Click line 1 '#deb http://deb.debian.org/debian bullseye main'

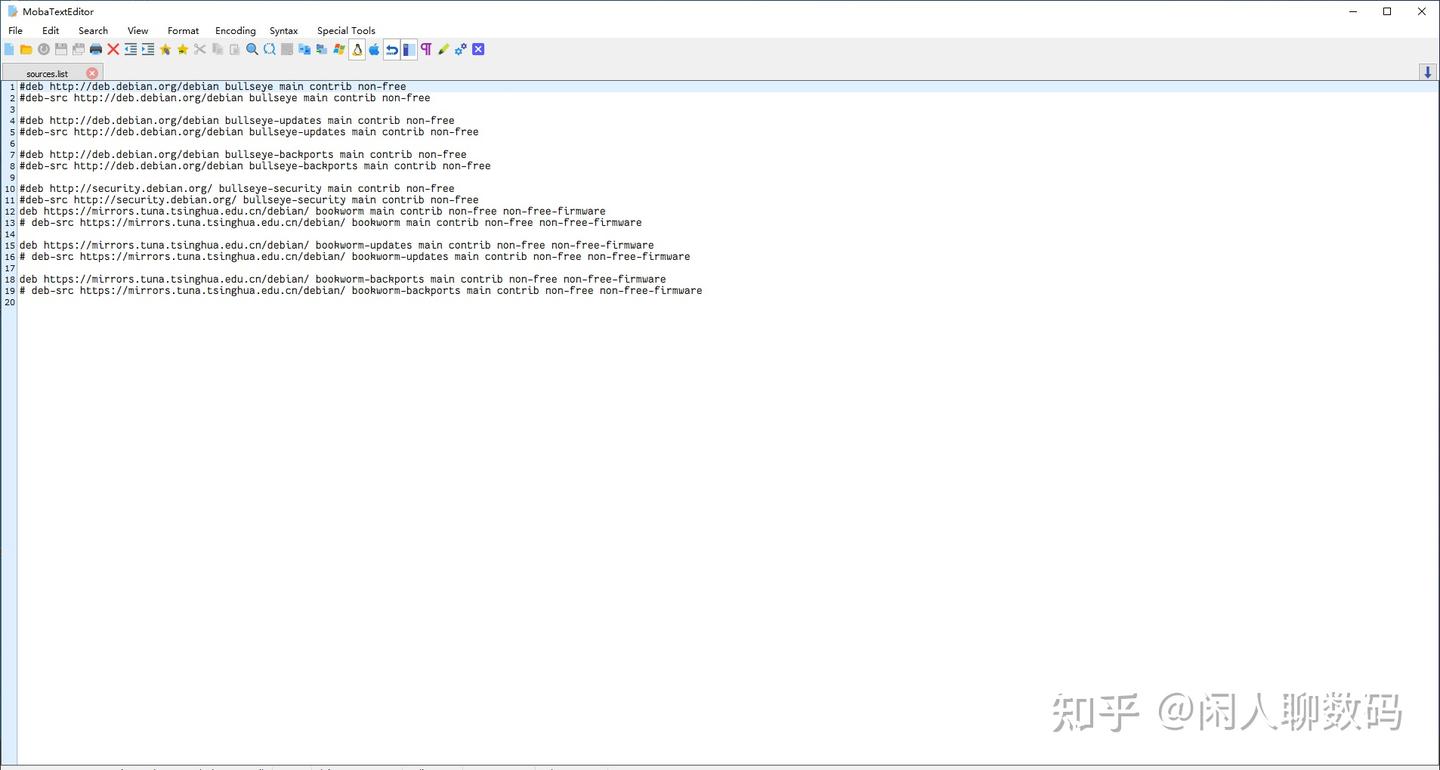212,87
